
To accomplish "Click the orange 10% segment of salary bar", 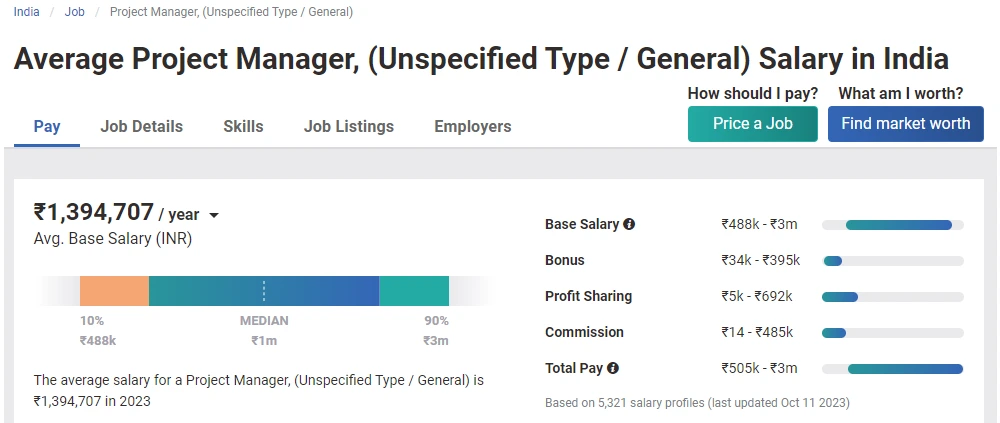I will point(114,291).
